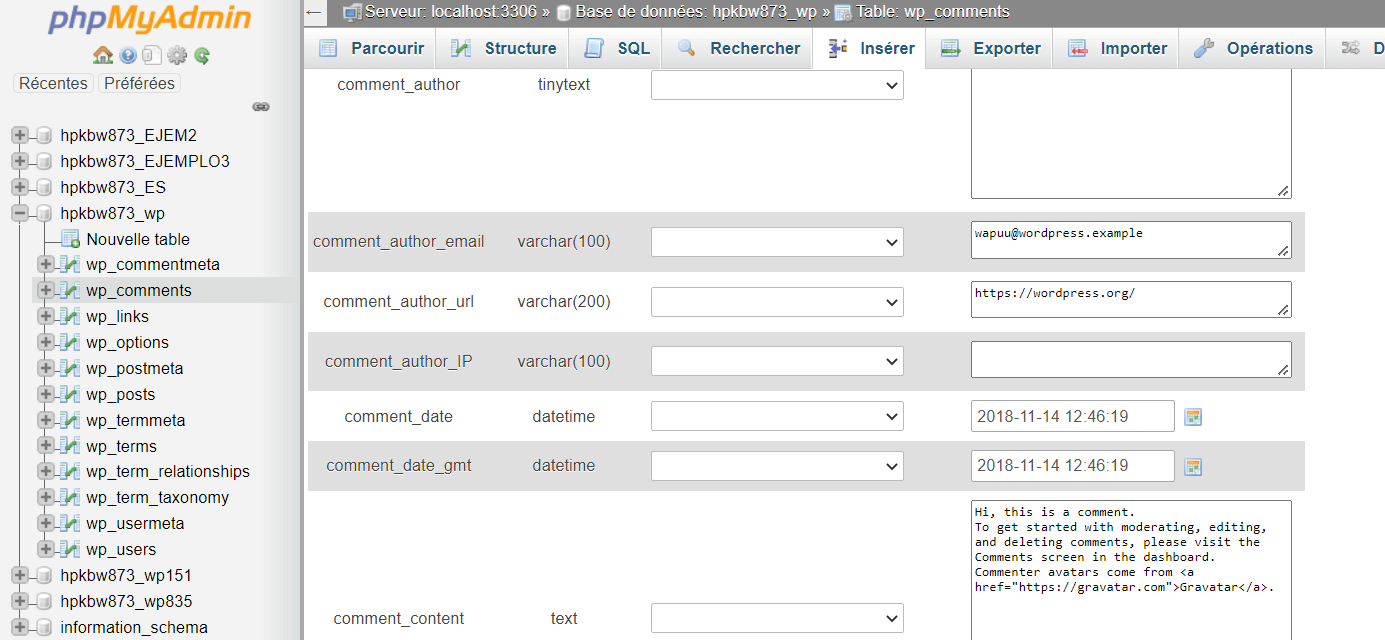Click the phpMyAdmin home icon

tap(103, 57)
